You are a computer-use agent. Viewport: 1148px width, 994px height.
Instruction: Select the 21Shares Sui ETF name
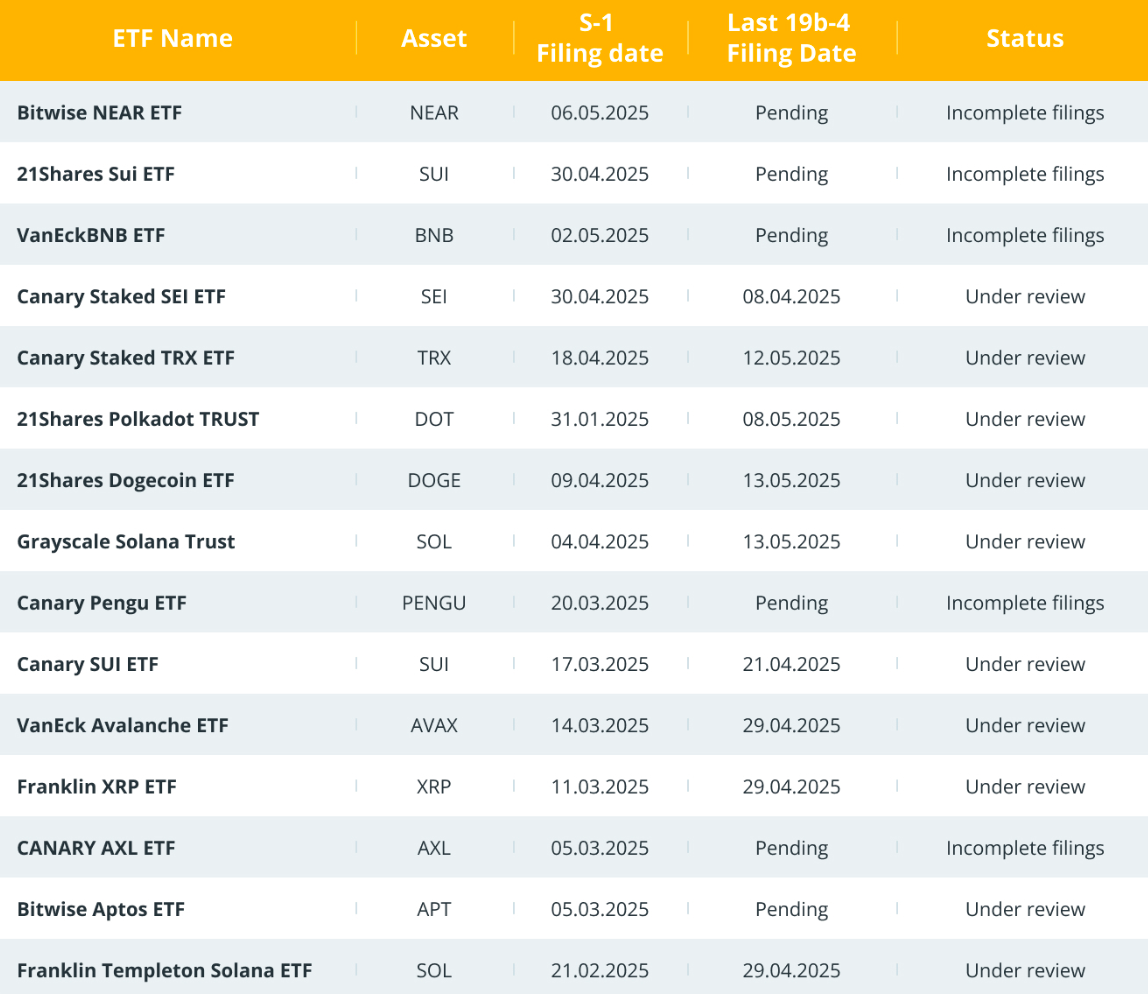96,174
